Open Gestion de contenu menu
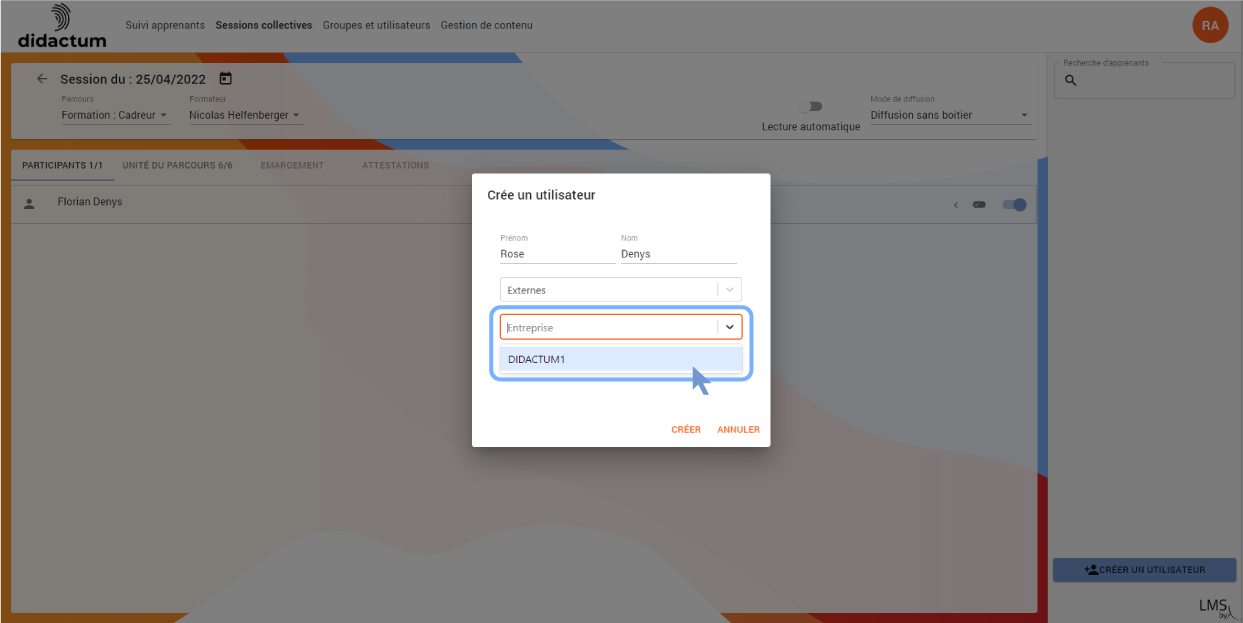1243x623 pixels. (x=487, y=25)
